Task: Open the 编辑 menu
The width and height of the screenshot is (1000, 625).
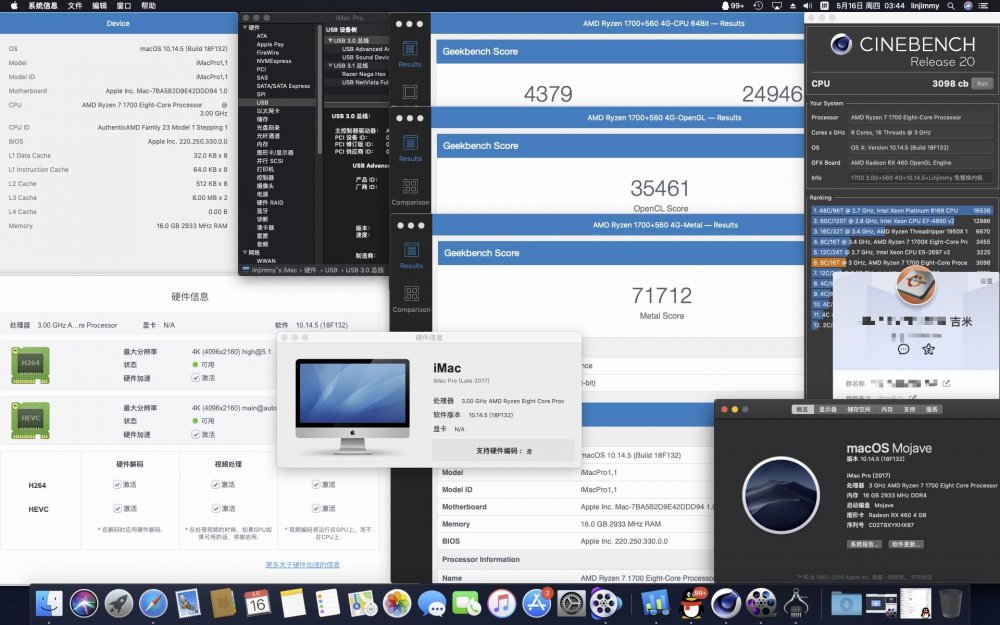Action: pos(99,6)
